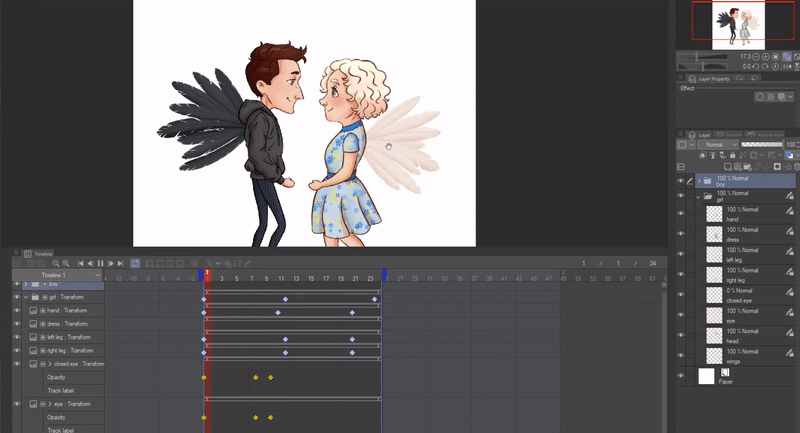Expand the boy folder in Layer panel
800x433 pixels.
697,181
